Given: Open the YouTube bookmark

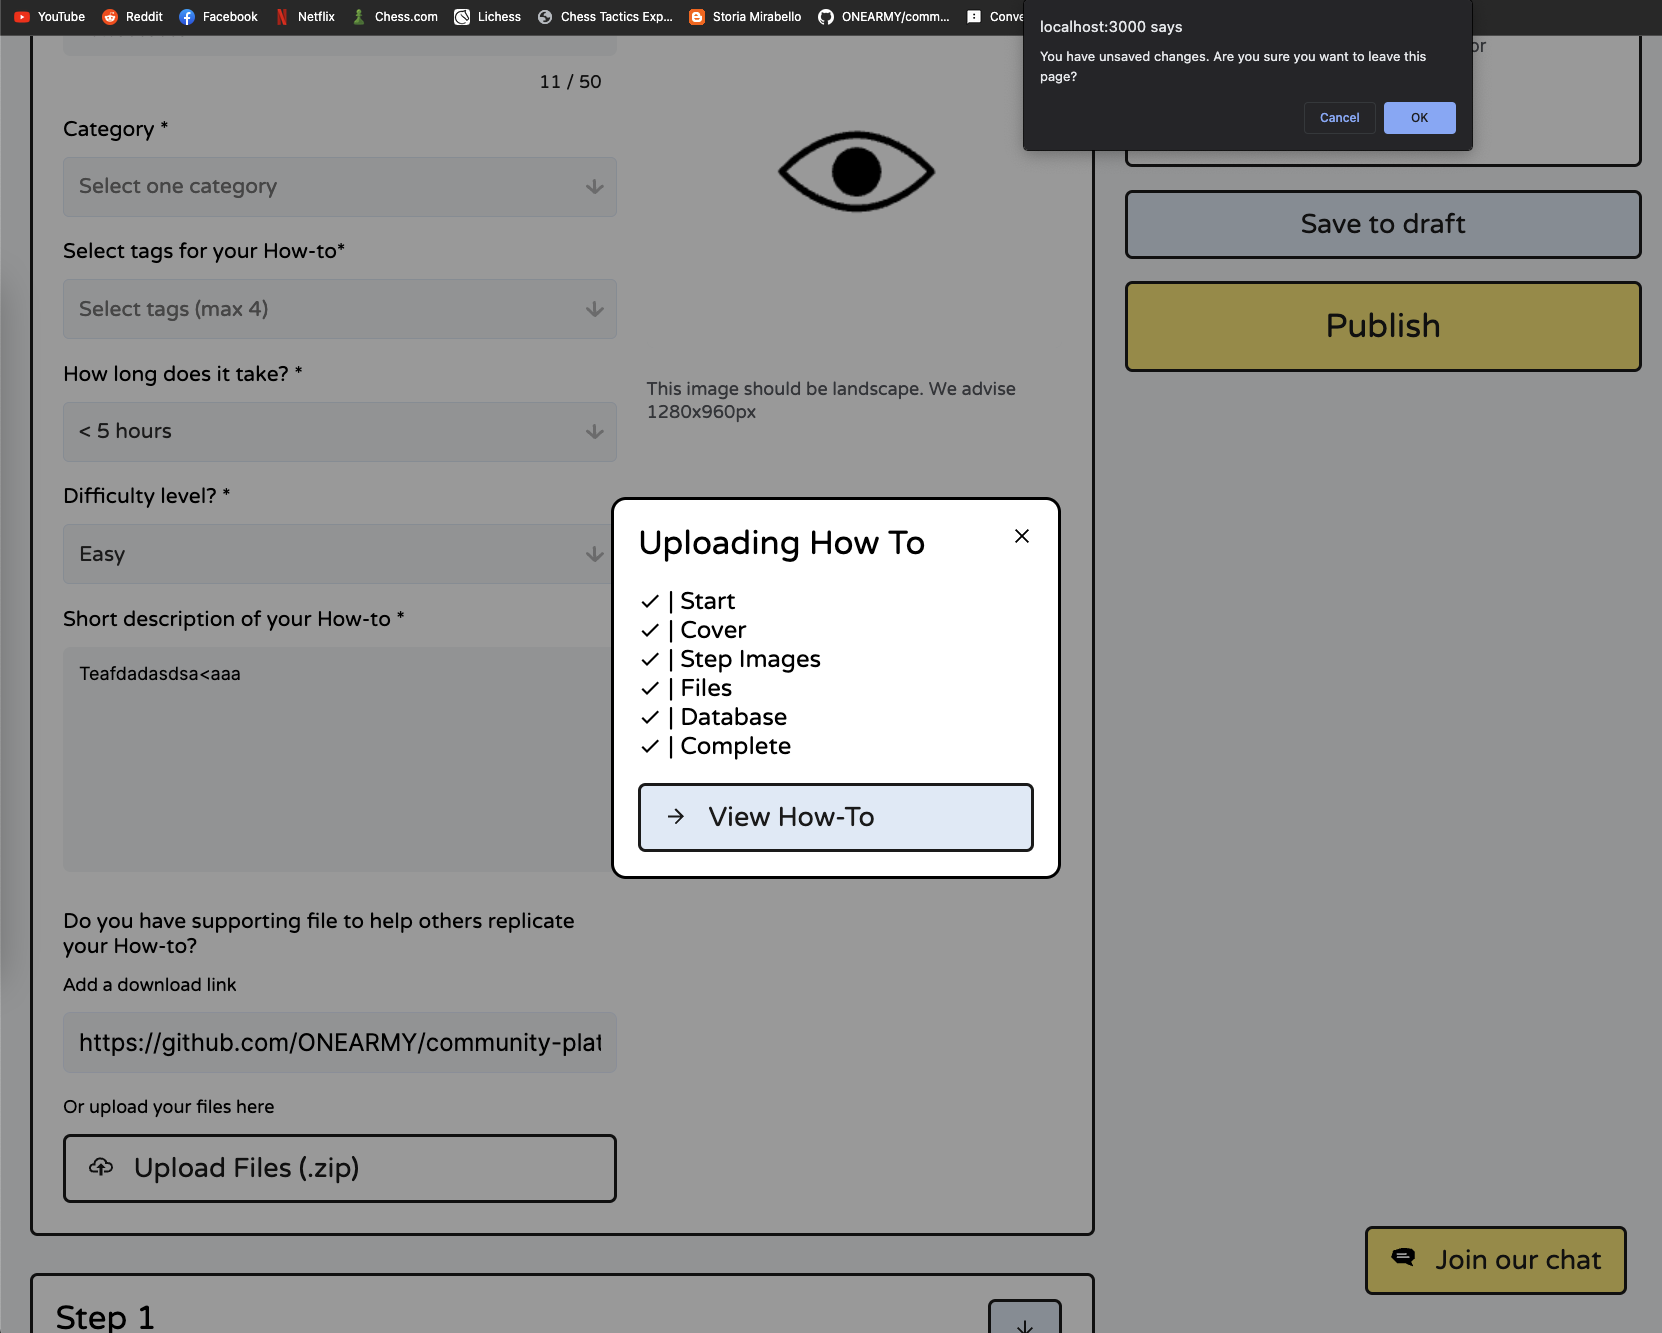Looking at the screenshot, I should click(x=49, y=17).
